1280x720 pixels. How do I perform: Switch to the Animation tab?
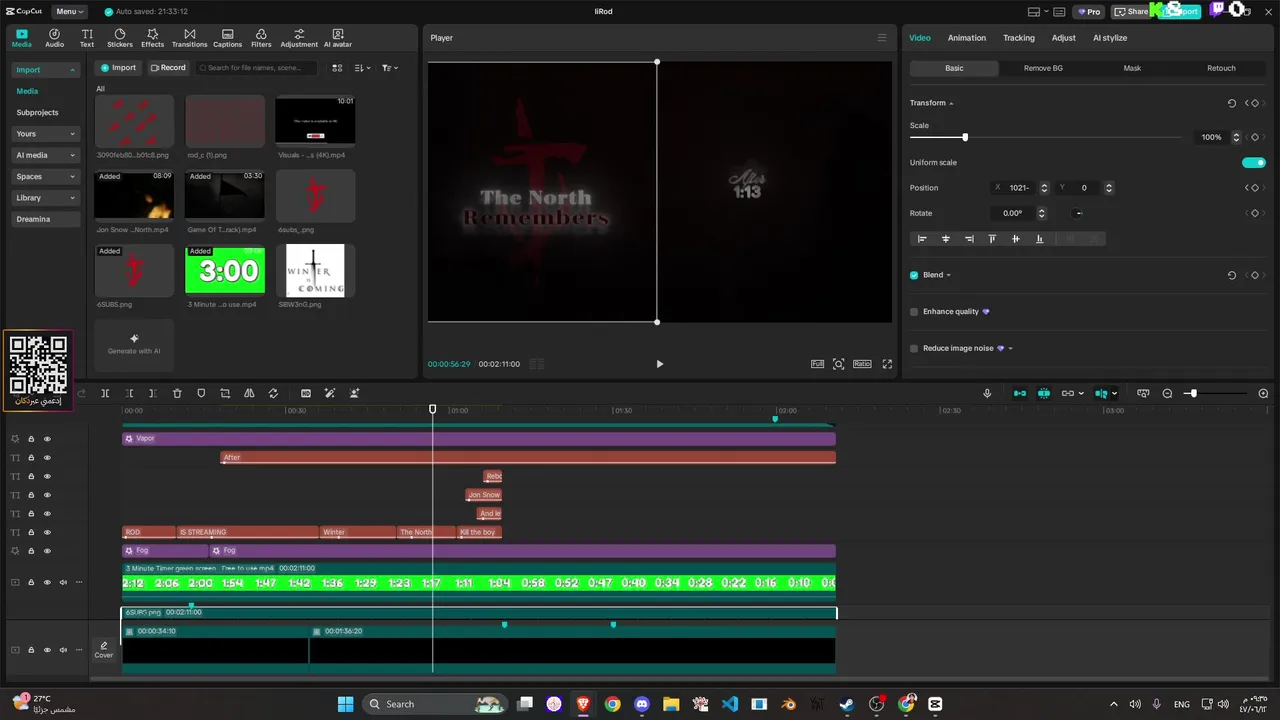coord(967,38)
